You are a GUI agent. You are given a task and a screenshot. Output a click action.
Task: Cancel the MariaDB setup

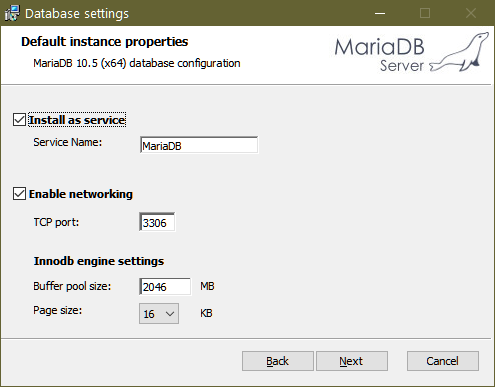443,361
